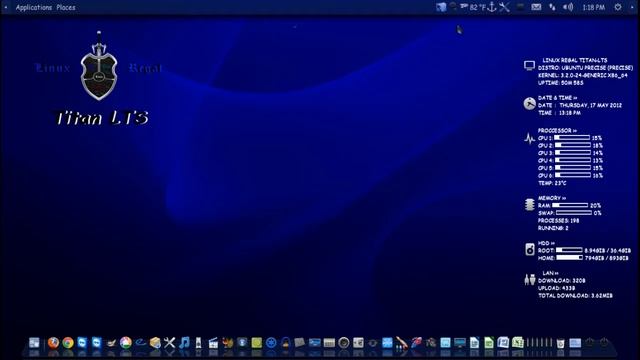Launch LibreOffice Writer from the dock
The image size is (640, 360).
point(474,342)
